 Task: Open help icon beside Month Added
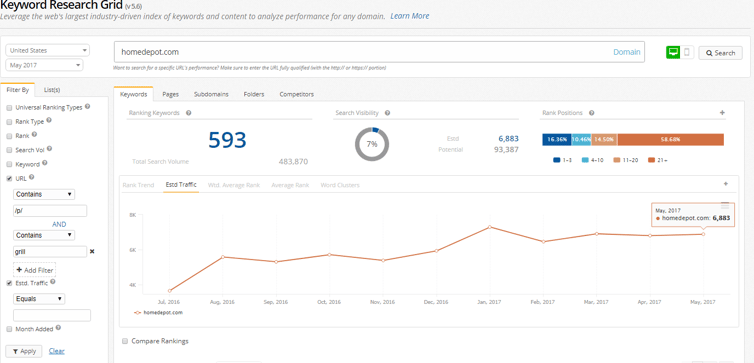click(x=58, y=328)
